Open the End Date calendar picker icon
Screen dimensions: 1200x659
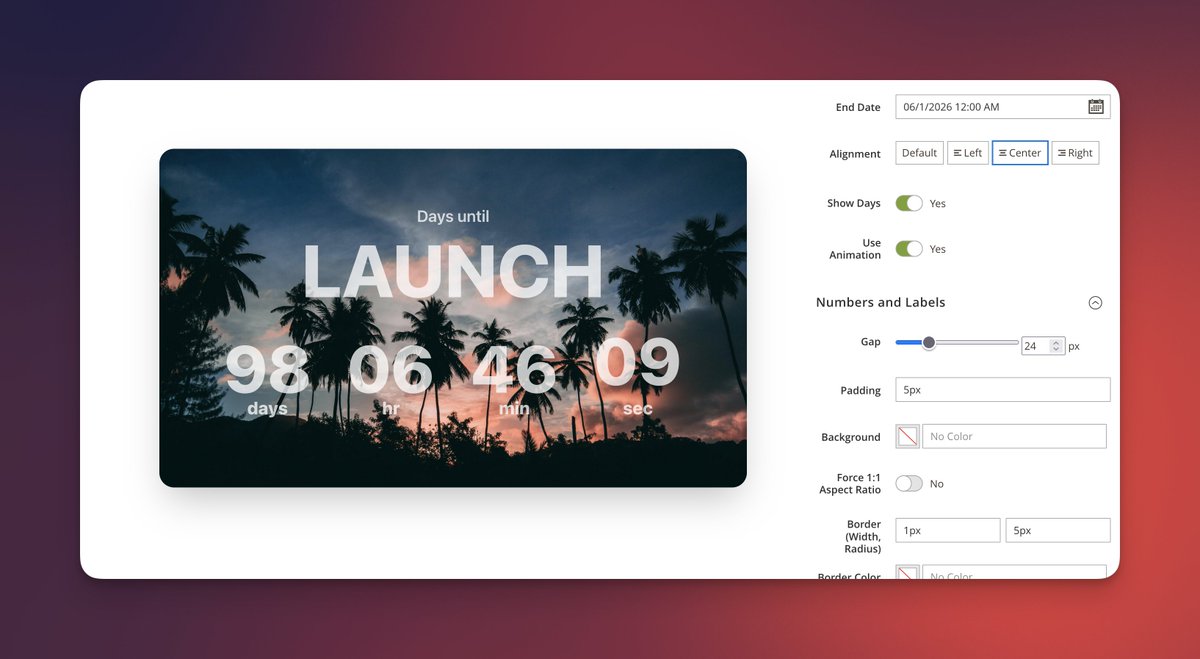(1095, 107)
